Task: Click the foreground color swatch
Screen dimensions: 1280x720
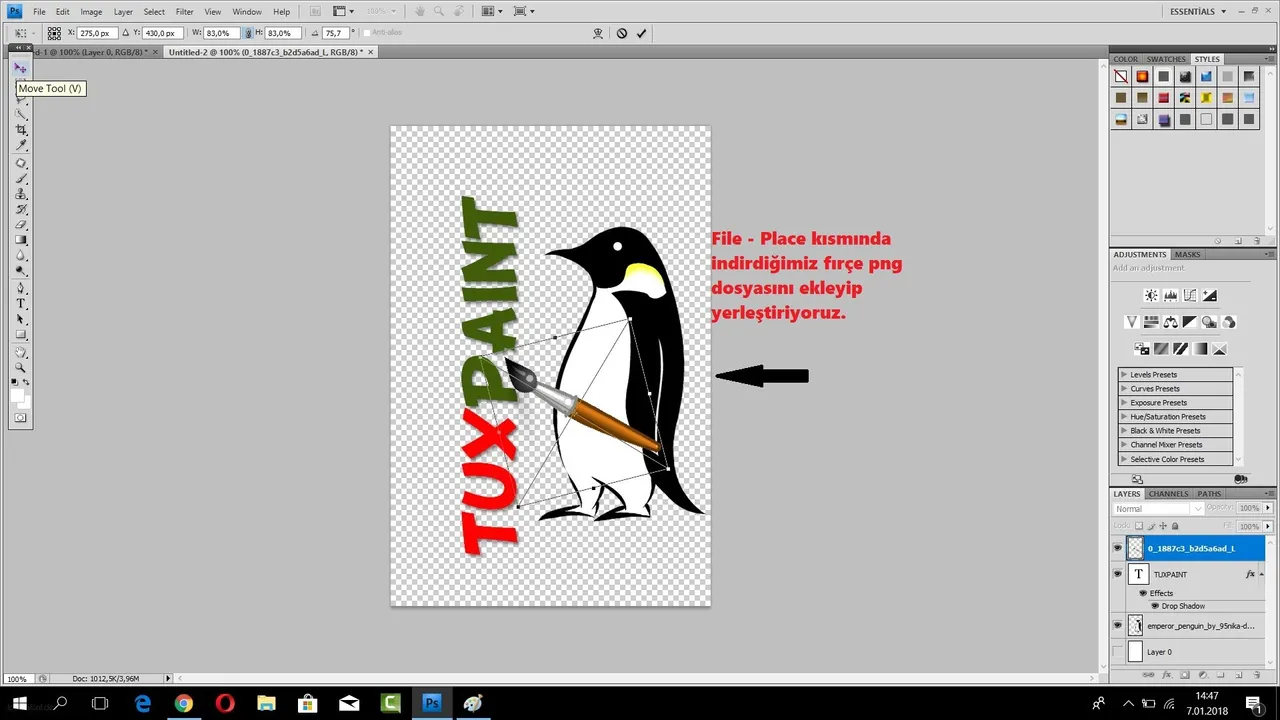Action: point(17,395)
